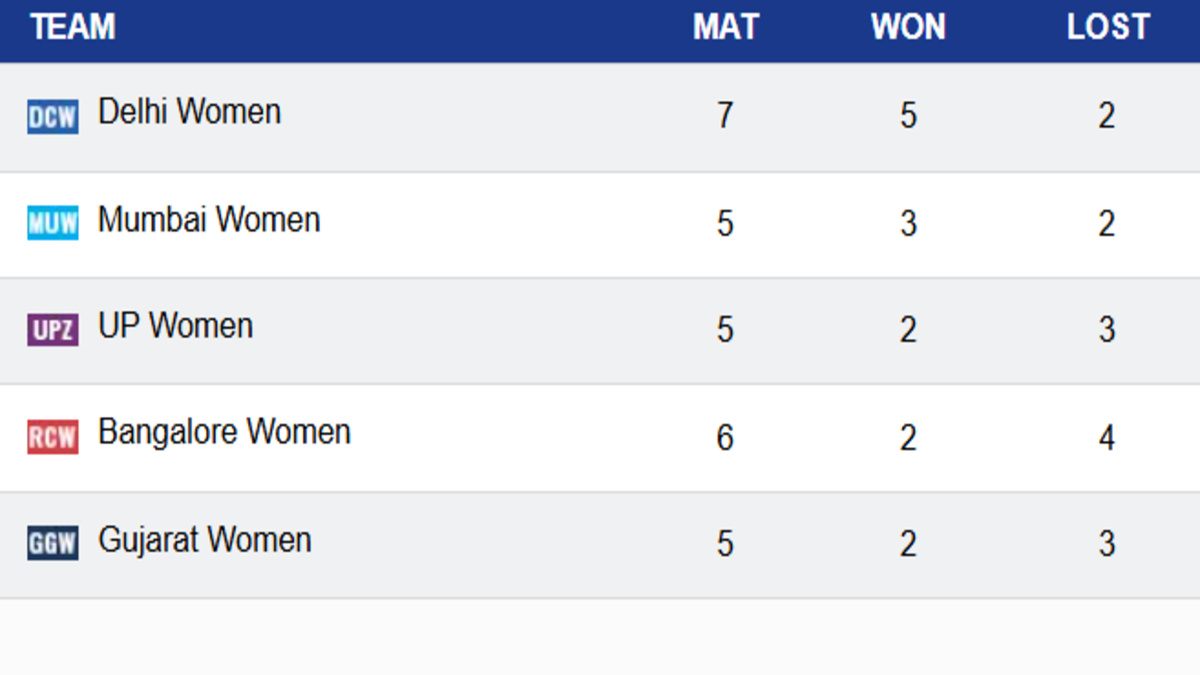1200x675 pixels.
Task: Sort by the MAT column header
Action: (726, 27)
